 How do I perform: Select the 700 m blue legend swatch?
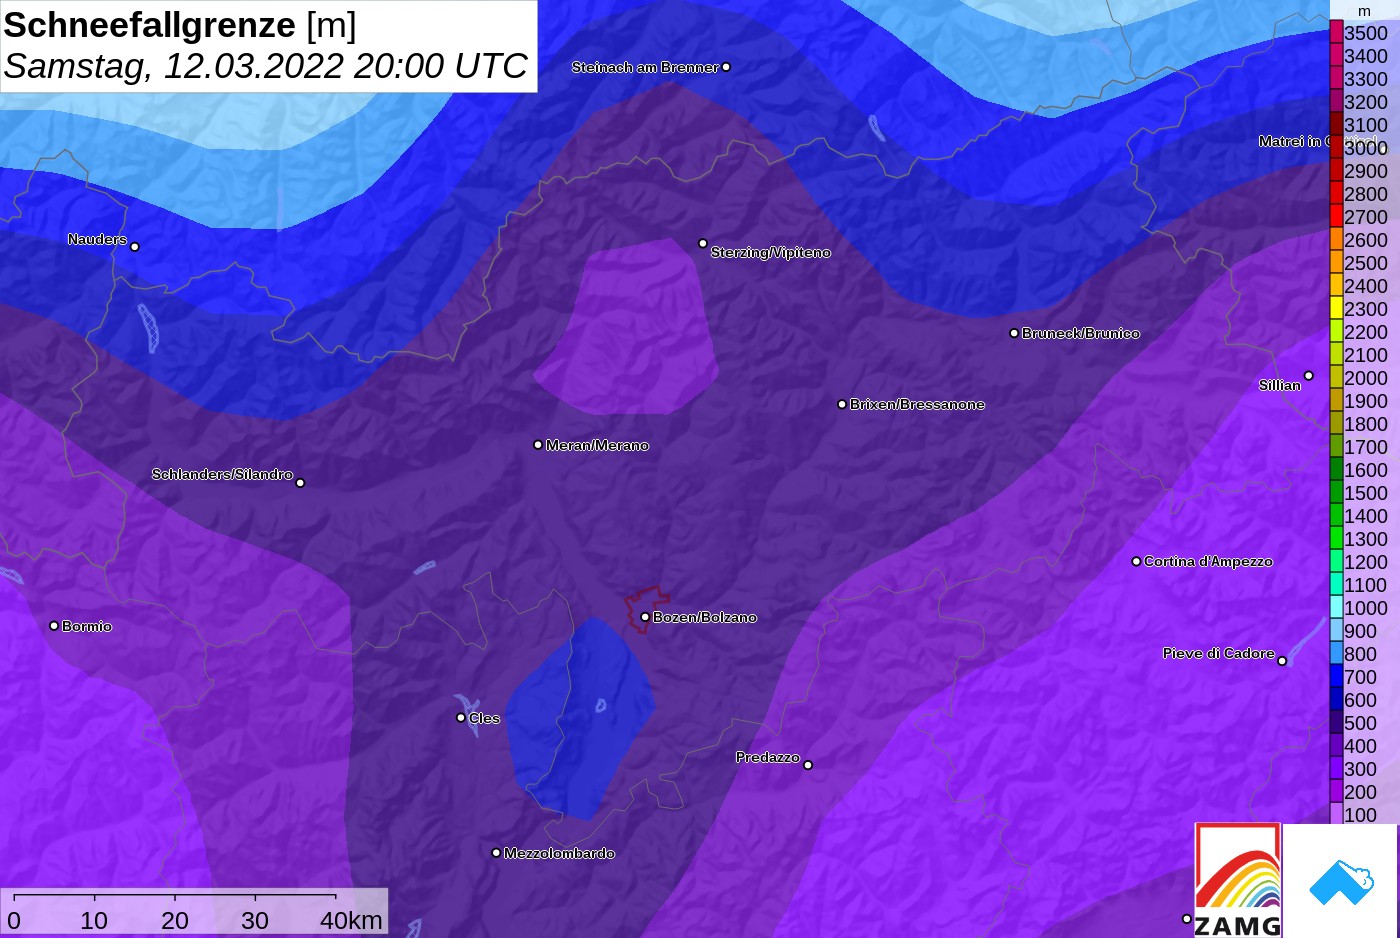tap(1336, 676)
